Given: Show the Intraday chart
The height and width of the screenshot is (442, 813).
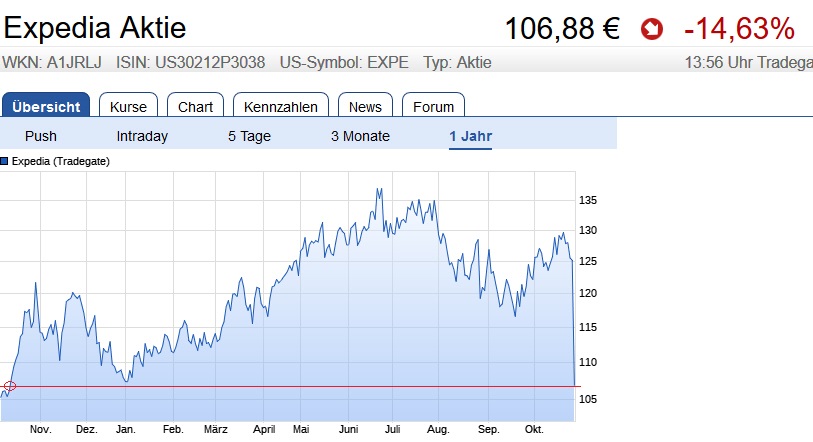Looking at the screenshot, I should (142, 136).
